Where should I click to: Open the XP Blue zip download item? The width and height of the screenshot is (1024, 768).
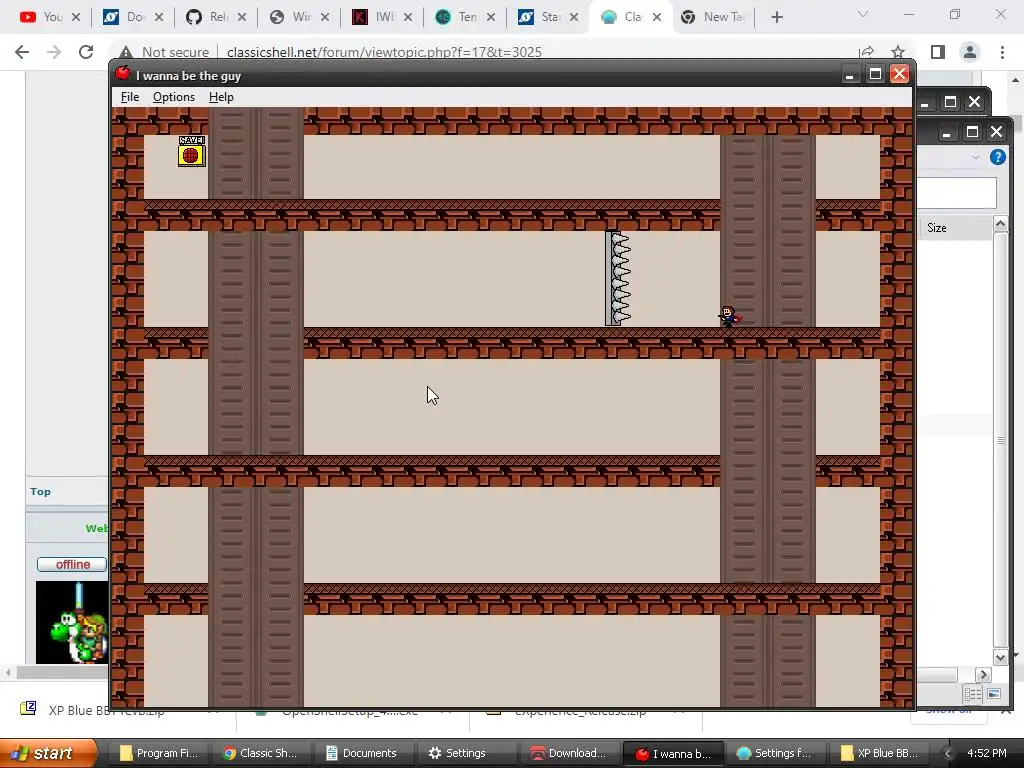pyautogui.click(x=104, y=711)
